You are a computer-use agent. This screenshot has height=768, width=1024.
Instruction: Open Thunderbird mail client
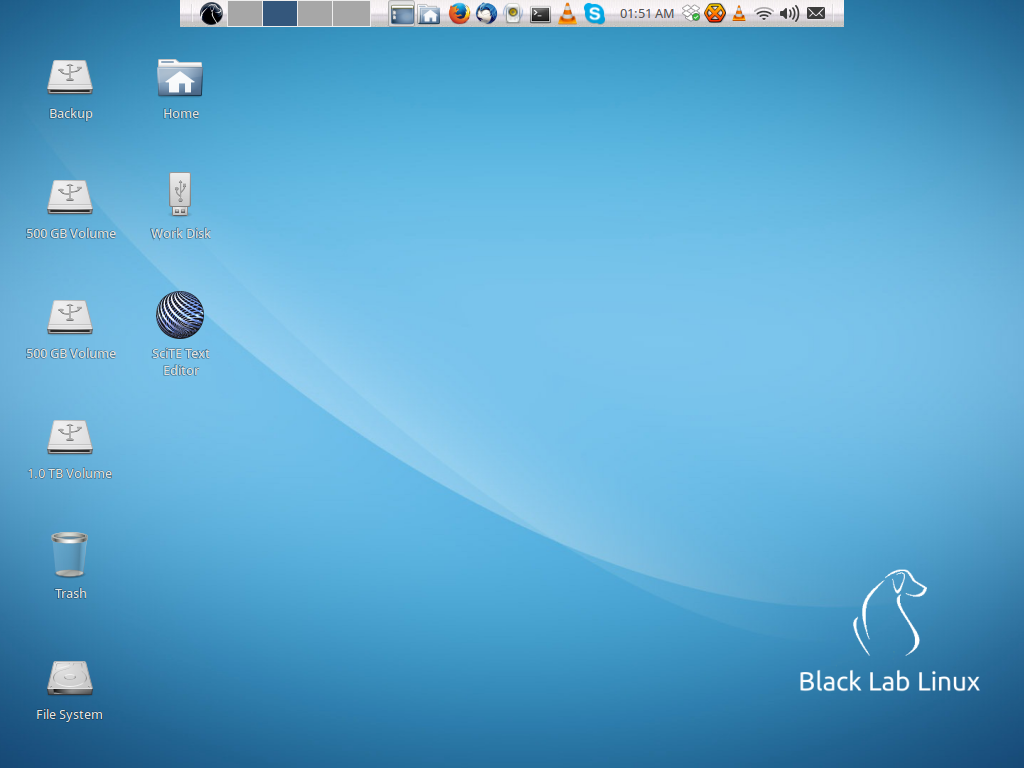coord(486,14)
